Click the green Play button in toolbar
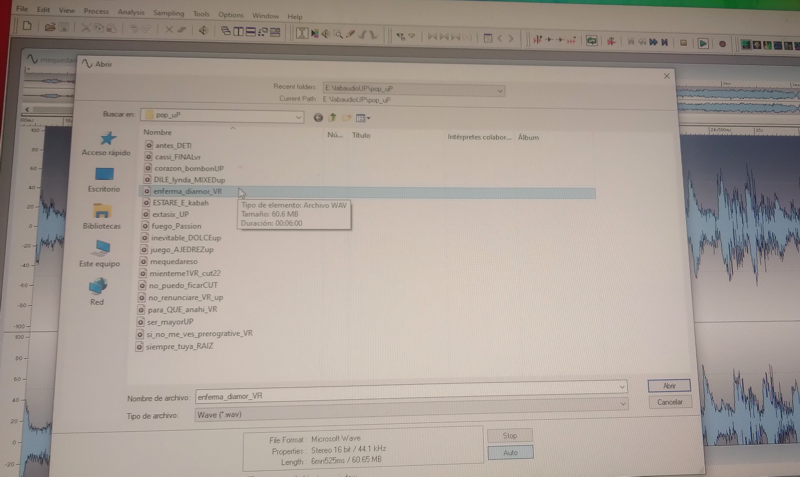The image size is (800, 477). point(703,43)
